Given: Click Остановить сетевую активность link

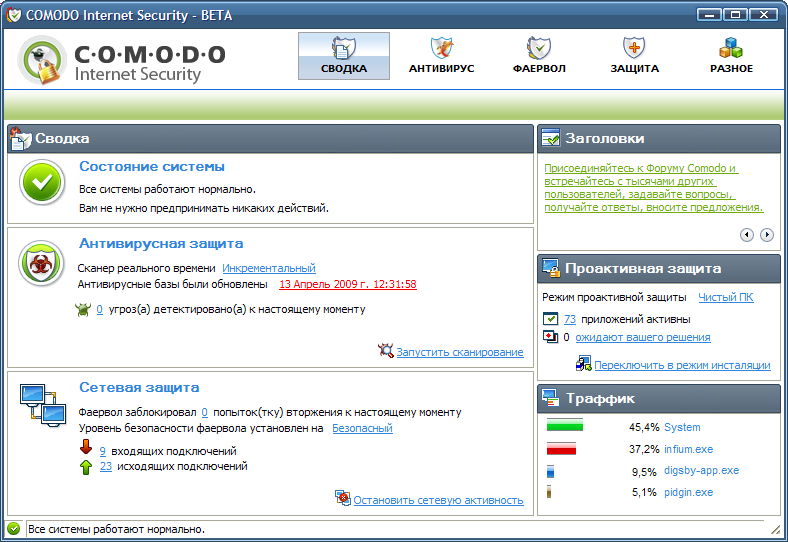Looking at the screenshot, I should coord(438,500).
